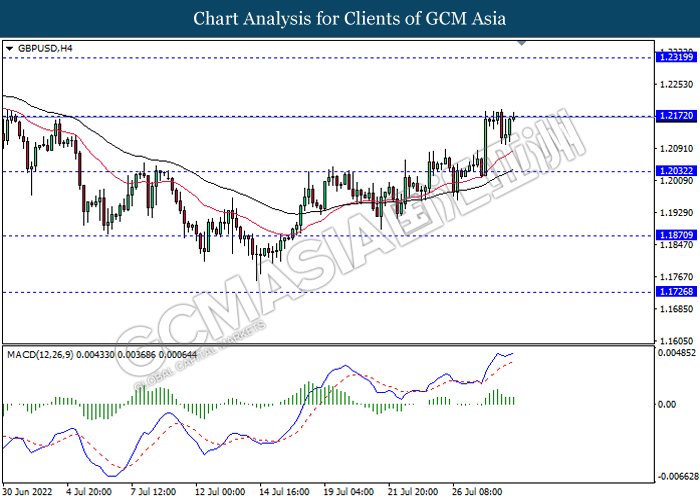
Task: Click the 1.23199 price level label
Action: 676,57
